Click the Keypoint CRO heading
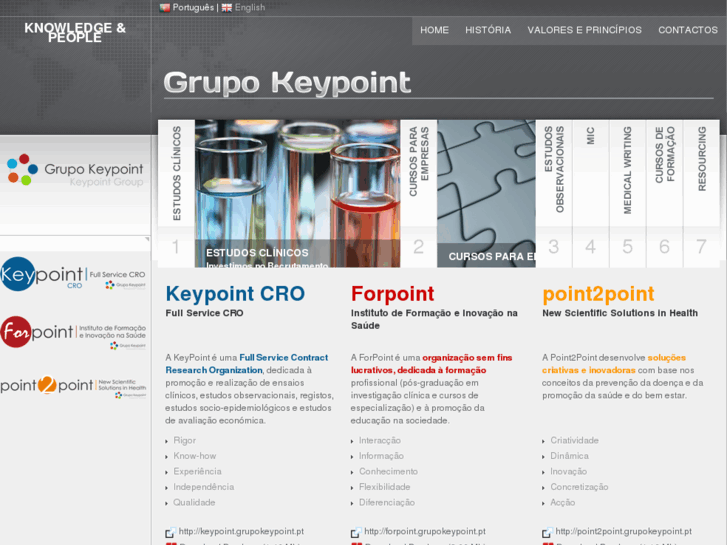This screenshot has width=727, height=545. (235, 294)
